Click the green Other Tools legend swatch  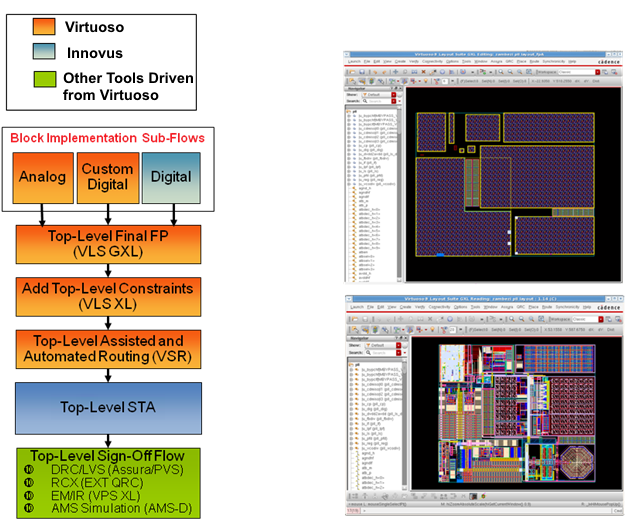pyautogui.click(x=45, y=79)
